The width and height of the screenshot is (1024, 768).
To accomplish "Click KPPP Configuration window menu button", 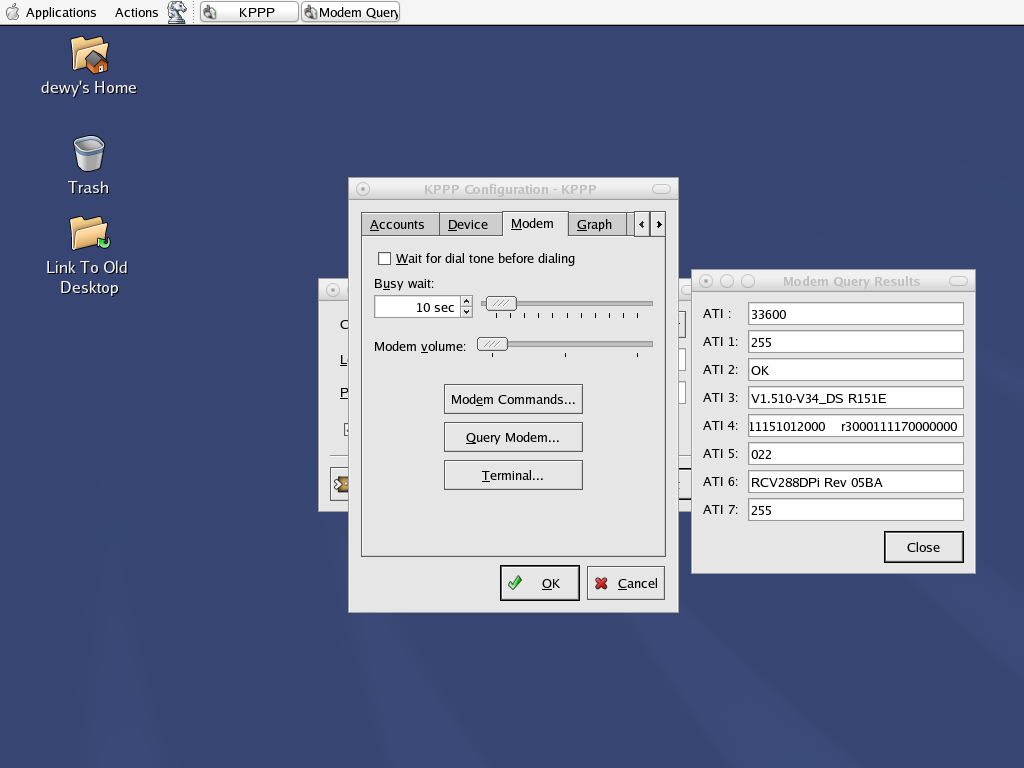I will point(363,189).
